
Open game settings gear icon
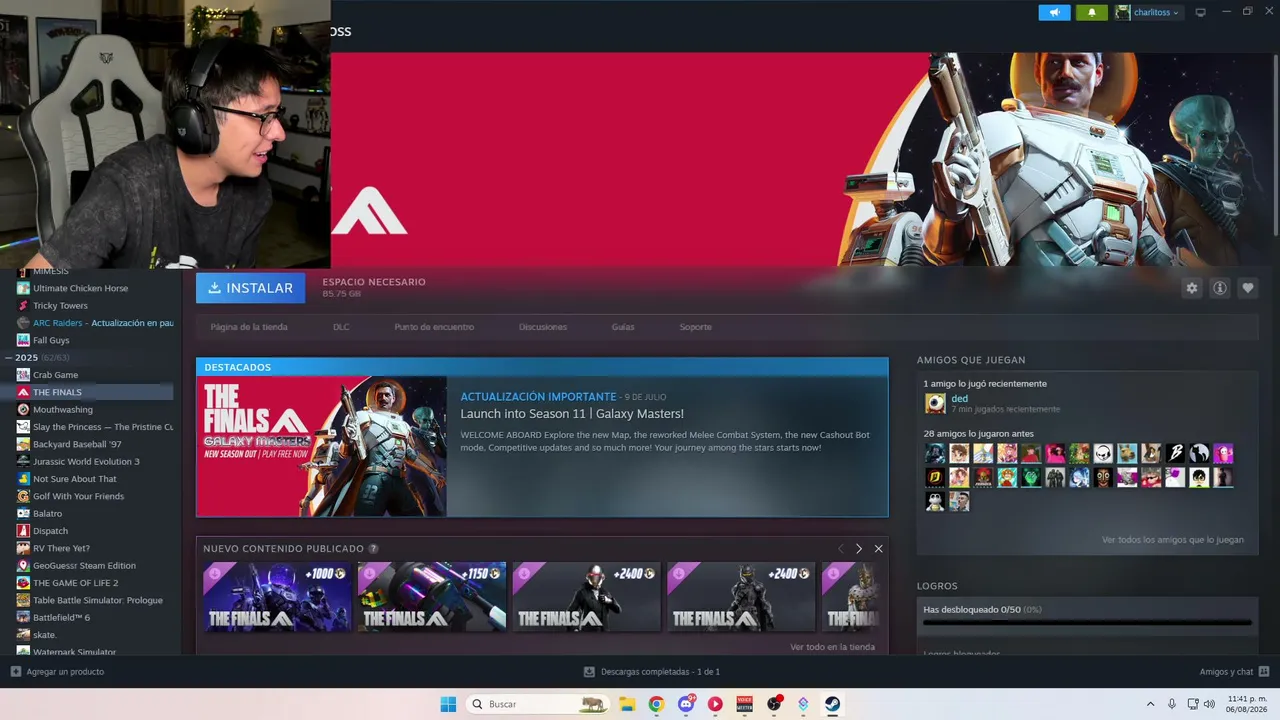(x=1191, y=288)
